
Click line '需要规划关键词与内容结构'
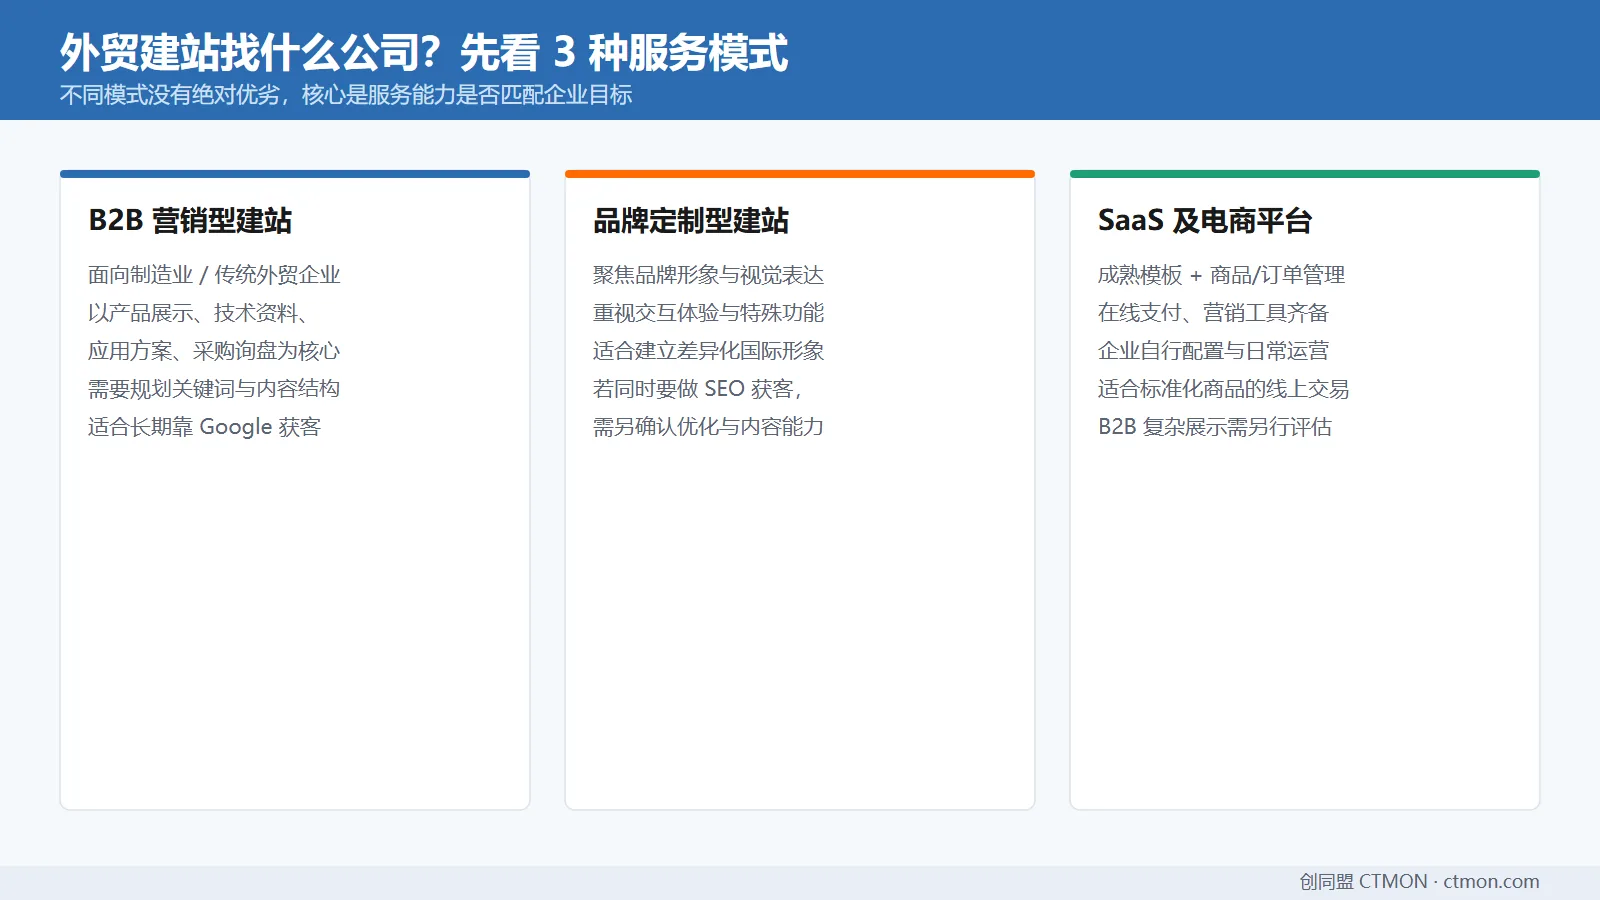tap(214, 389)
